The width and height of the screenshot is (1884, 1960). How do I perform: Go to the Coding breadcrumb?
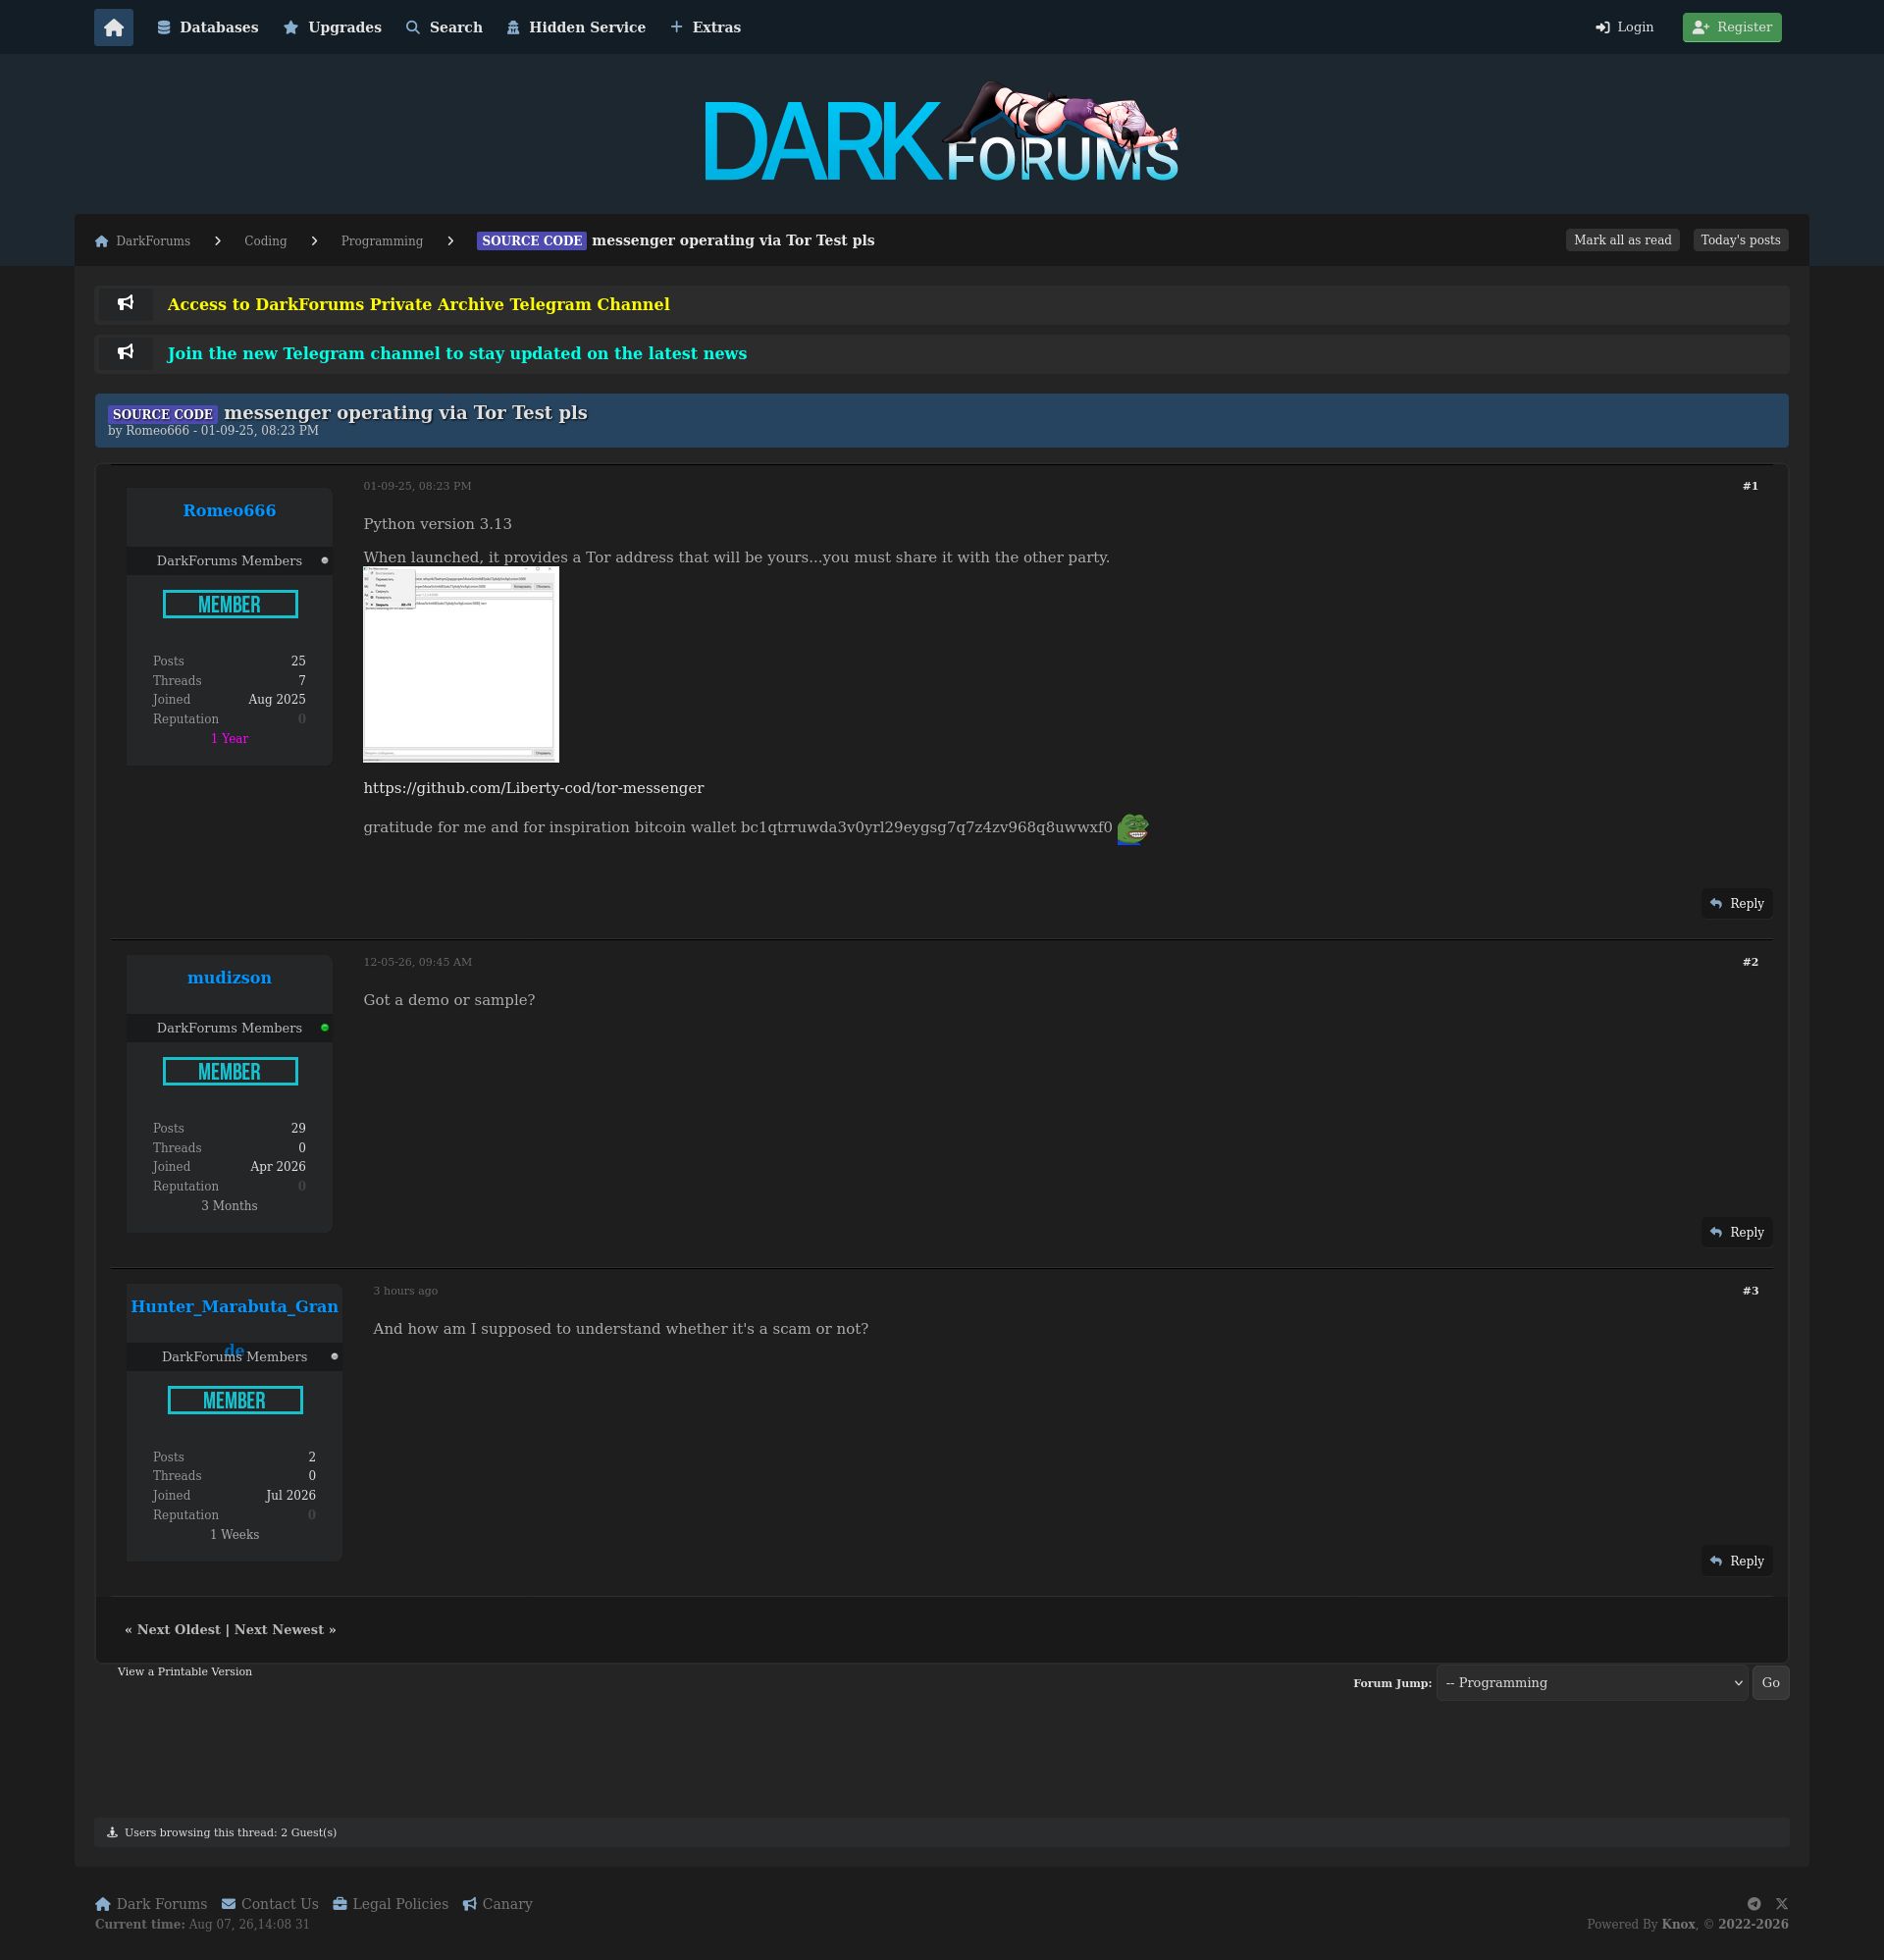point(265,241)
